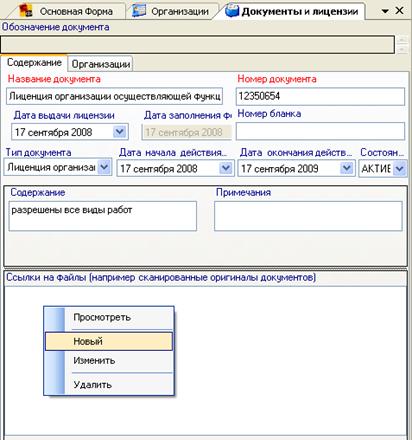
Task: Open the tab list dropdown arrow
Action: click(385, 11)
